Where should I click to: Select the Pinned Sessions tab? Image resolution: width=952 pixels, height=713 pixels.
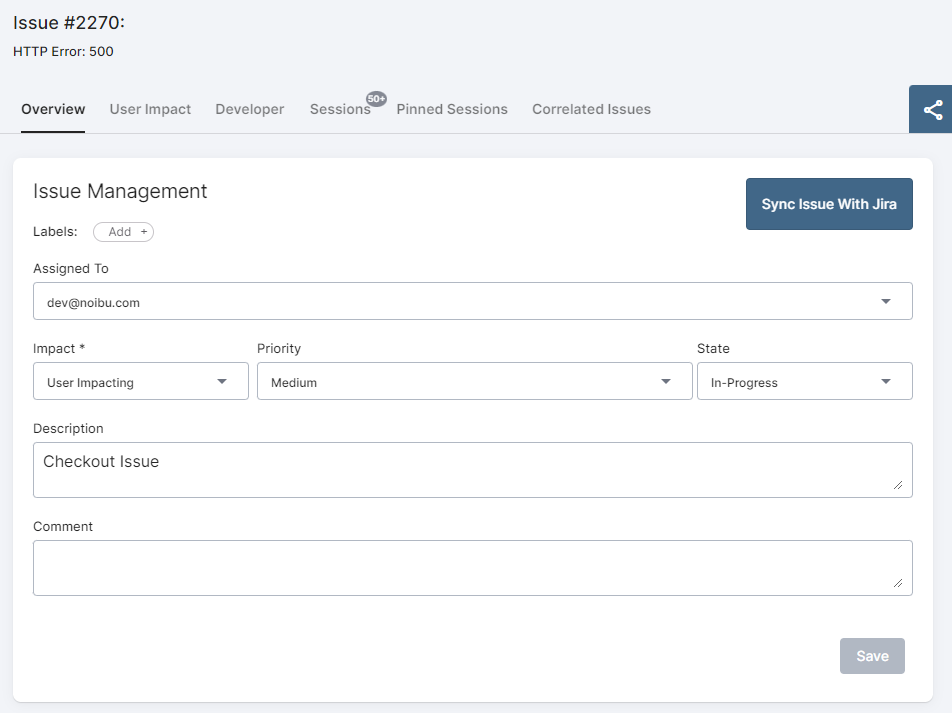pos(452,109)
